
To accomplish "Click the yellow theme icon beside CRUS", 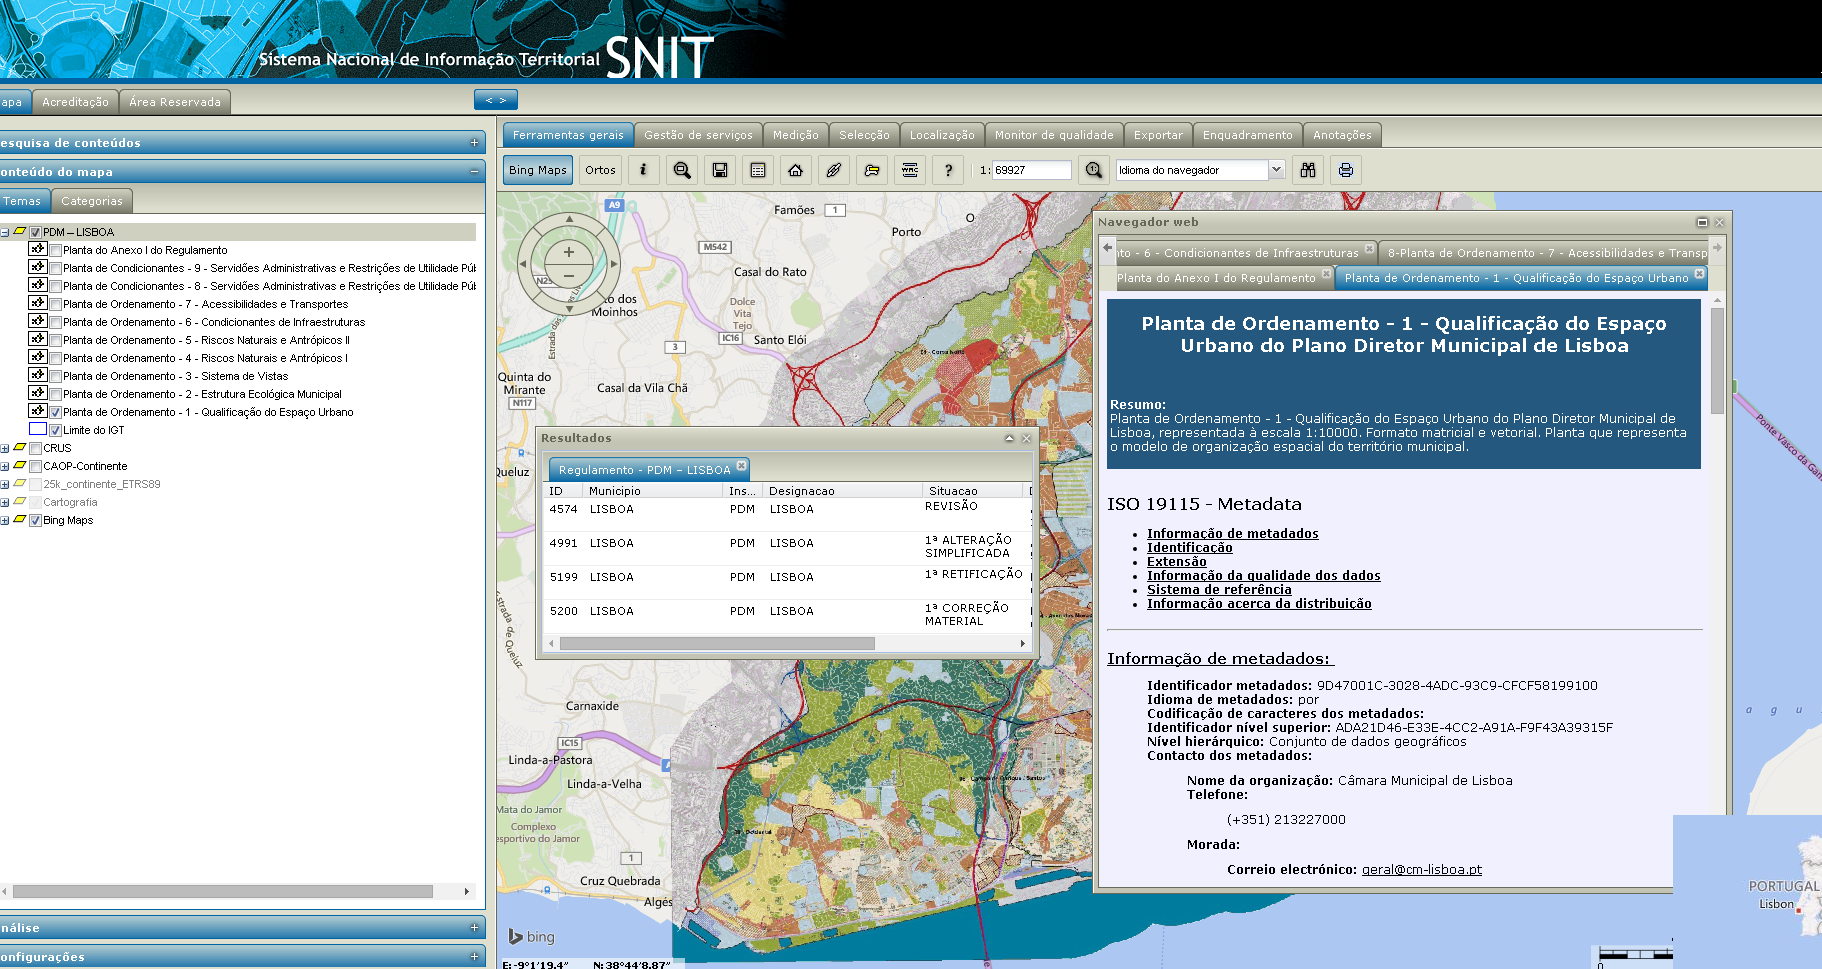I will (x=19, y=448).
